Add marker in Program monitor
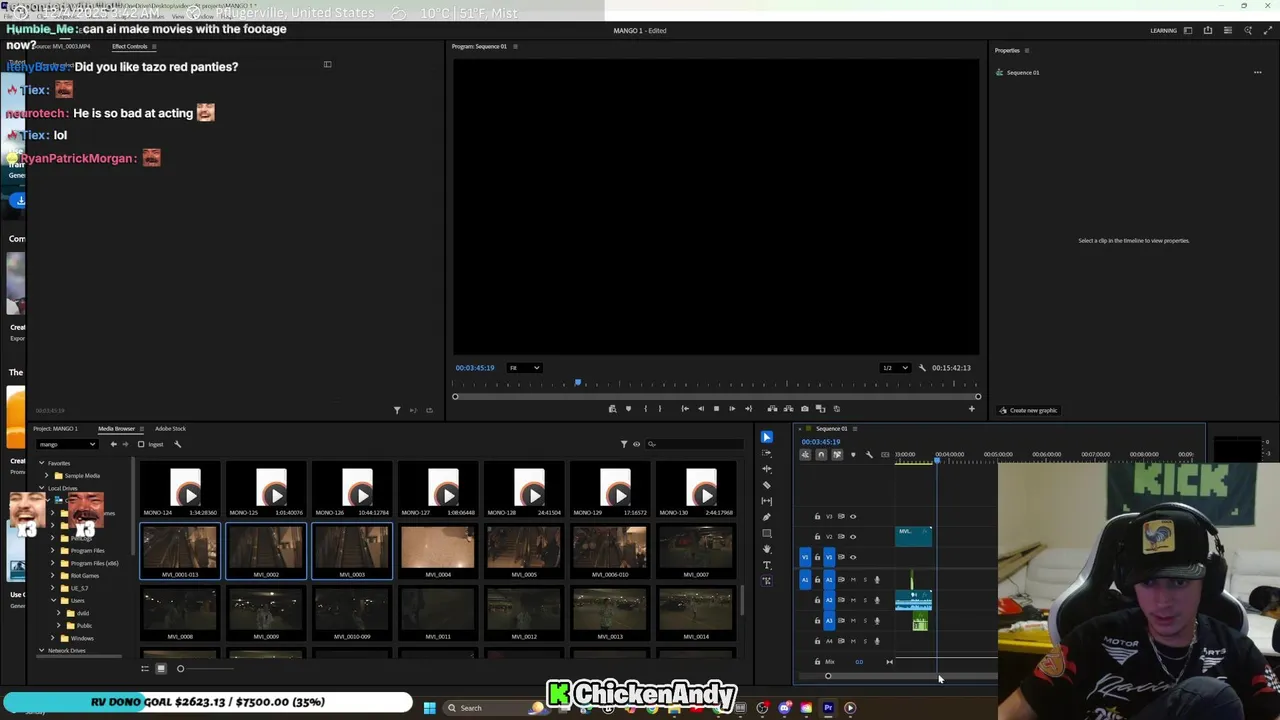This screenshot has height=720, width=1280. [x=628, y=408]
